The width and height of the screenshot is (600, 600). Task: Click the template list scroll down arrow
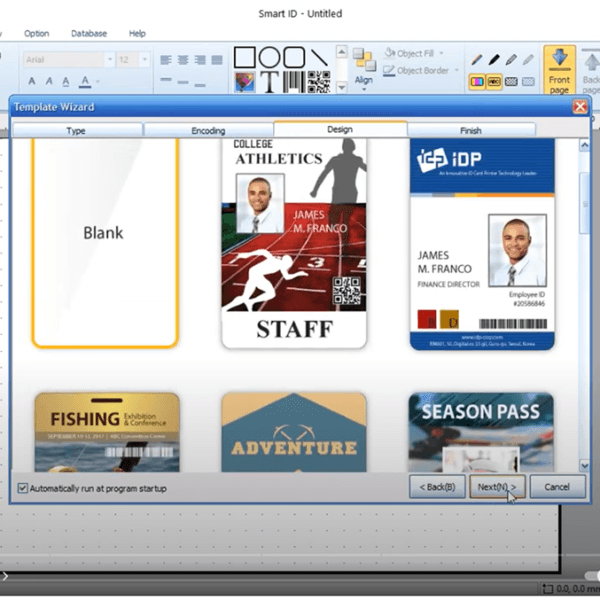pyautogui.click(x=584, y=466)
